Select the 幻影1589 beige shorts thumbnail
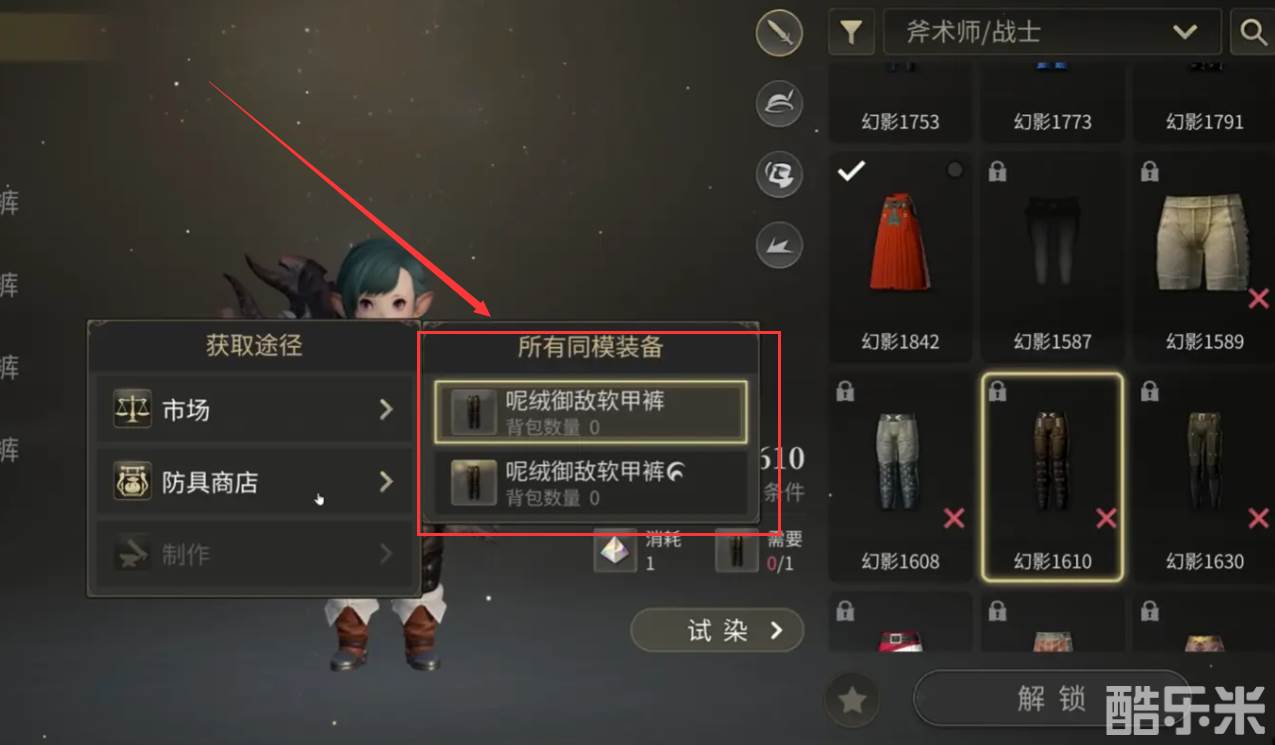 tap(1204, 257)
